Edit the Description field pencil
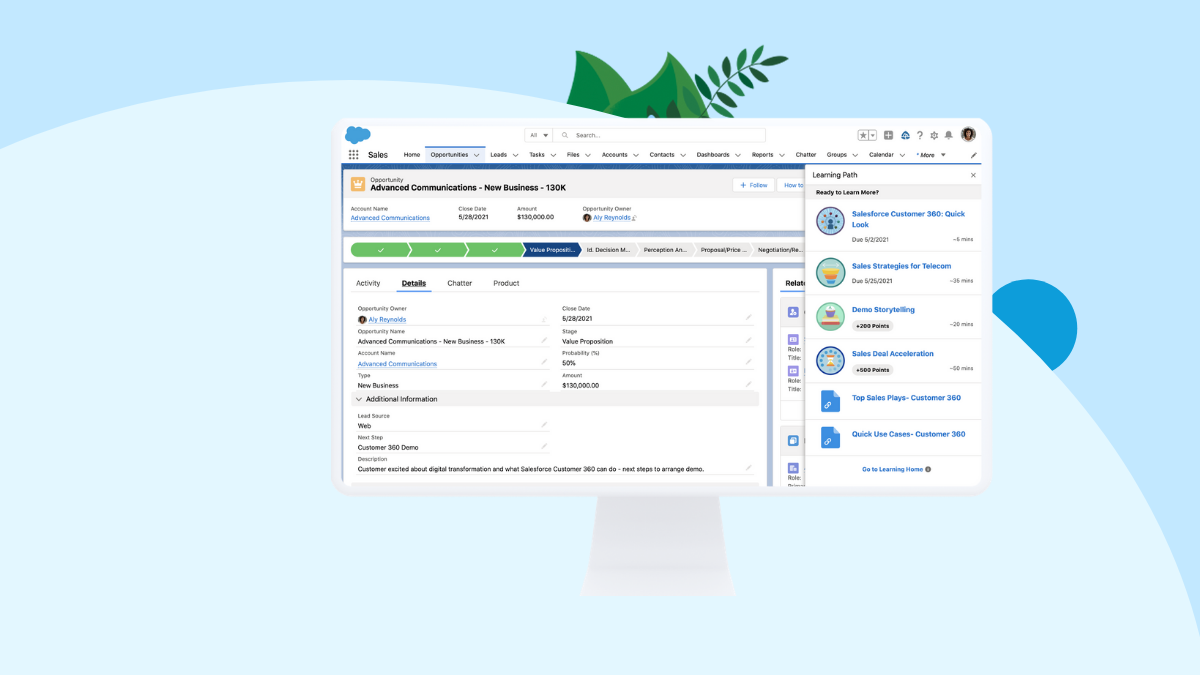1200x675 pixels. [748, 467]
